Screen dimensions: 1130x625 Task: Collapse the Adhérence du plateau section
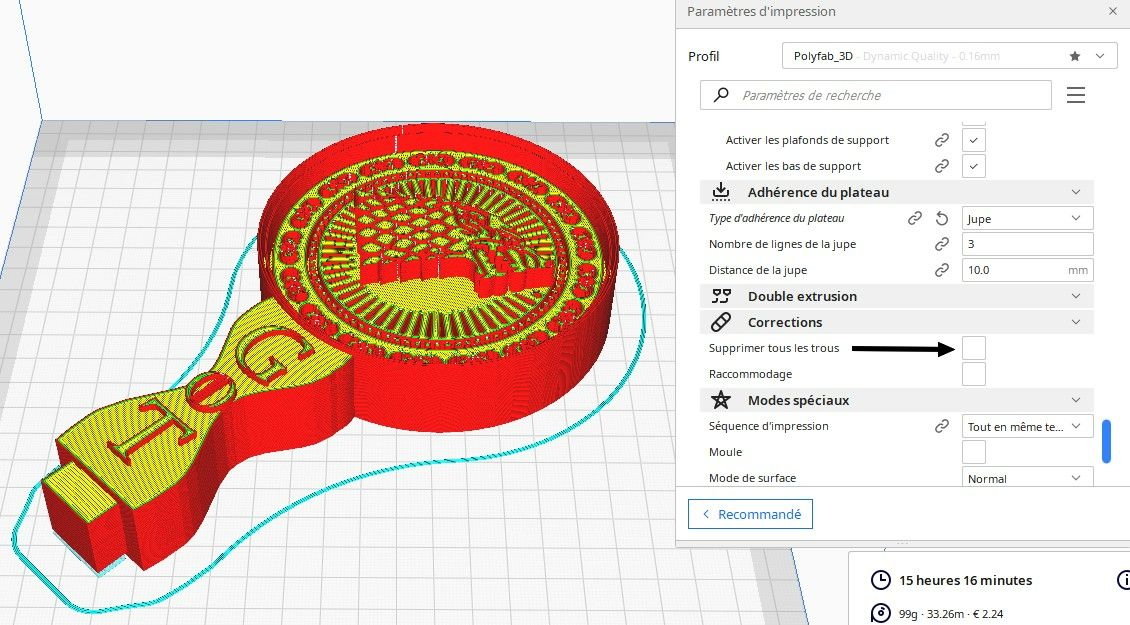1075,192
